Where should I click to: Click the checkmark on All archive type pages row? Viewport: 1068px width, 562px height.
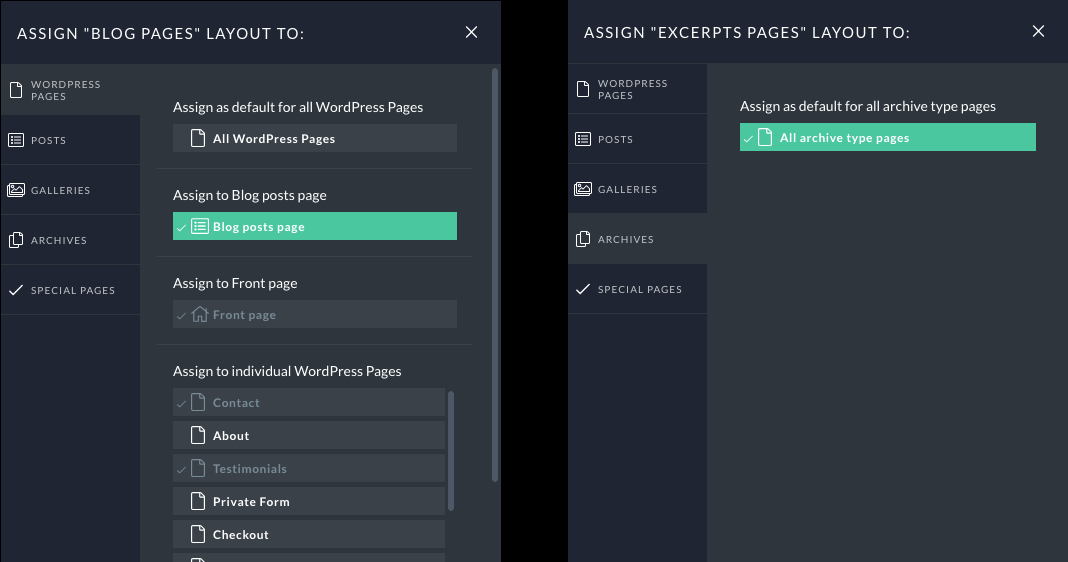click(x=748, y=139)
